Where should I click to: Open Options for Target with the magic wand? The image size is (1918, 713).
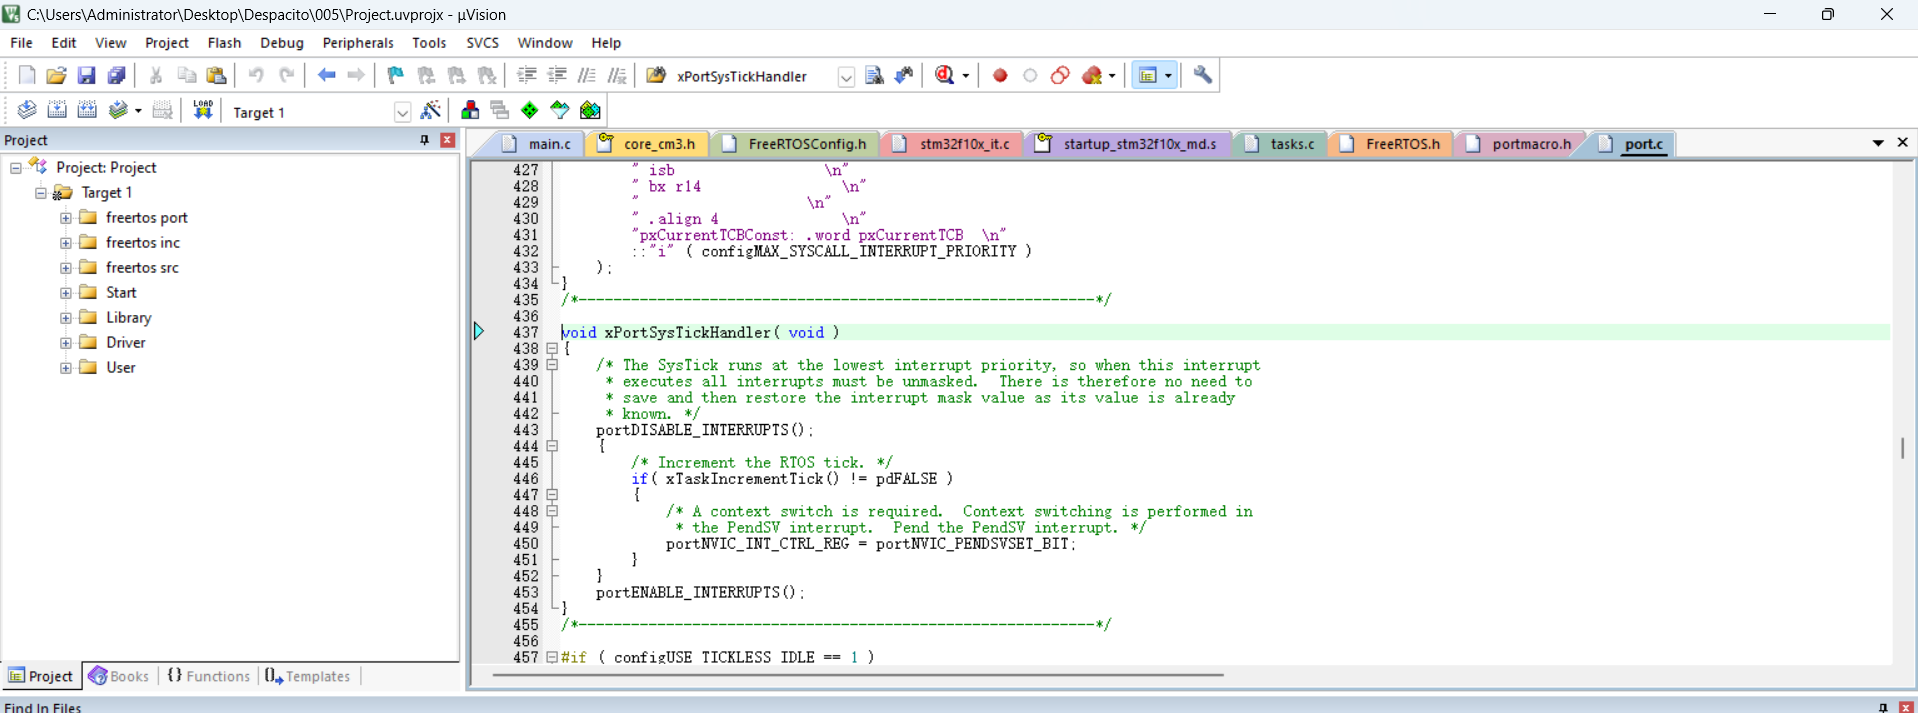pyautogui.click(x=431, y=110)
